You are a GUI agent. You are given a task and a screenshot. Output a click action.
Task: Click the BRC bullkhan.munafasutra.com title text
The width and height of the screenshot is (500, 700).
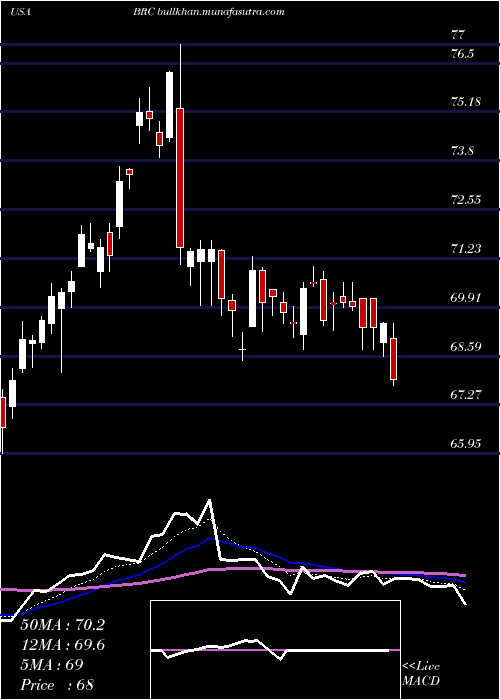209,12
